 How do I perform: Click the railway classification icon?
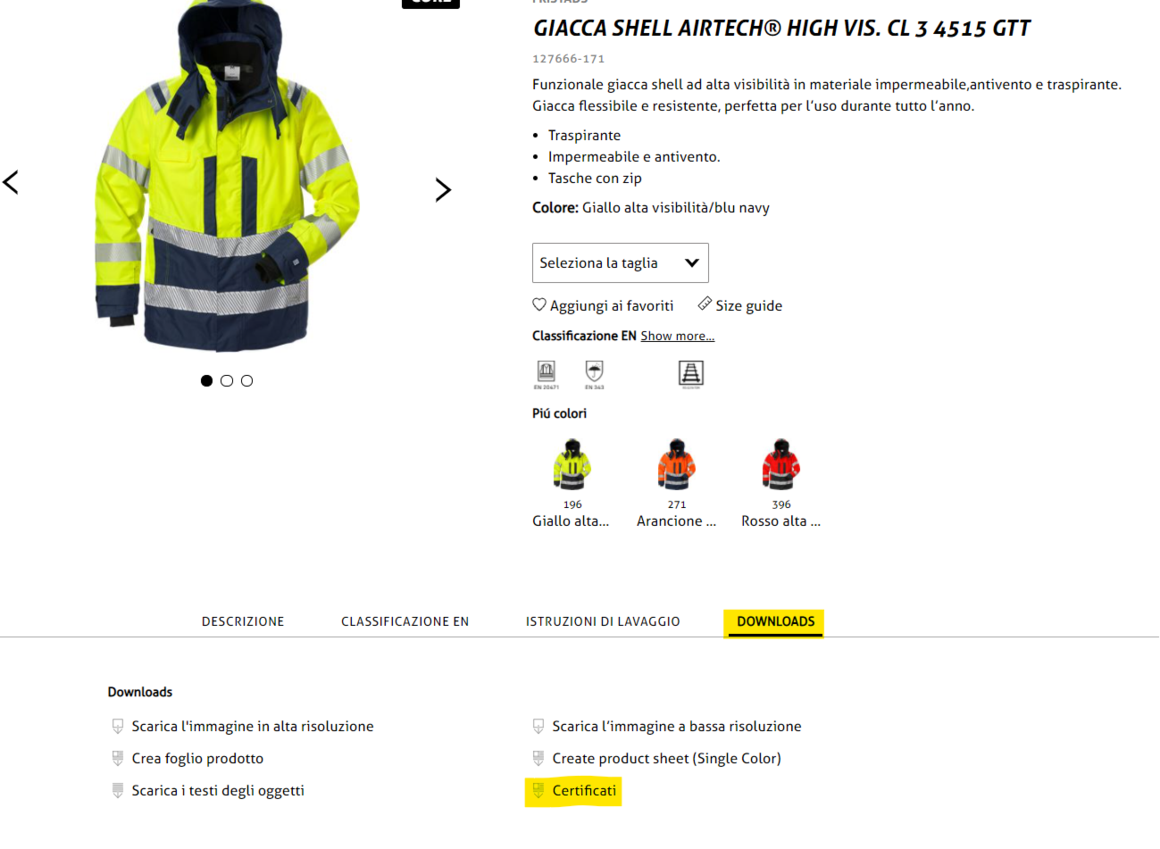click(690, 374)
